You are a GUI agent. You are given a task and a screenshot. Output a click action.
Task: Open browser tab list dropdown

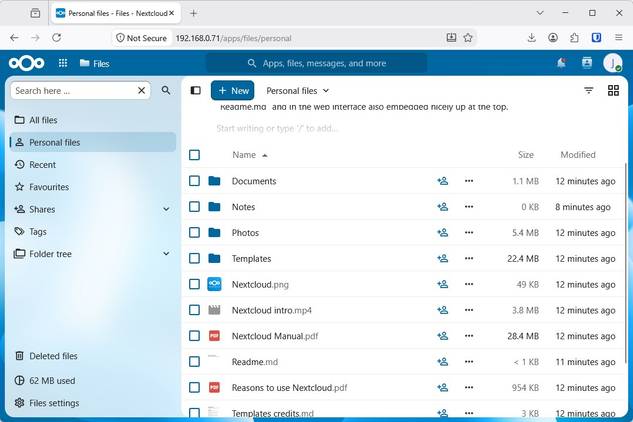[x=540, y=13]
